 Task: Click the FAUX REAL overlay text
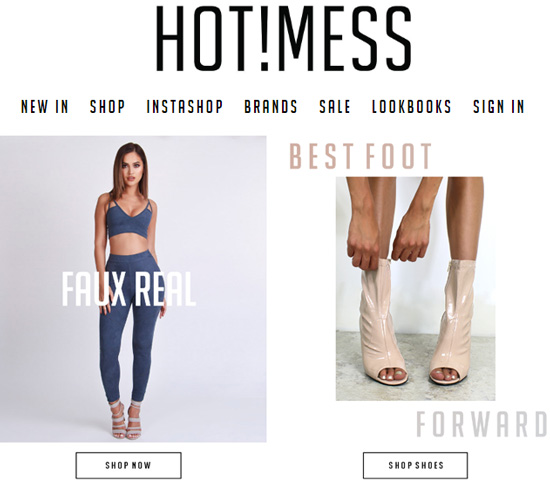(x=128, y=289)
